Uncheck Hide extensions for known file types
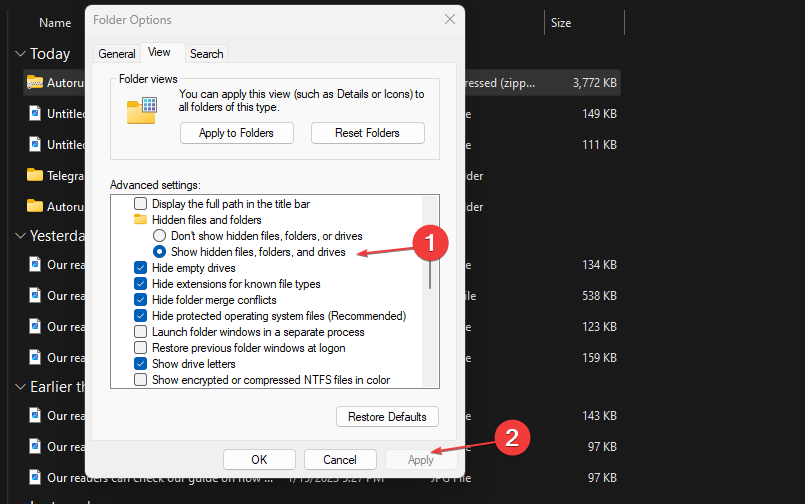The width and height of the screenshot is (805, 504). click(140, 284)
